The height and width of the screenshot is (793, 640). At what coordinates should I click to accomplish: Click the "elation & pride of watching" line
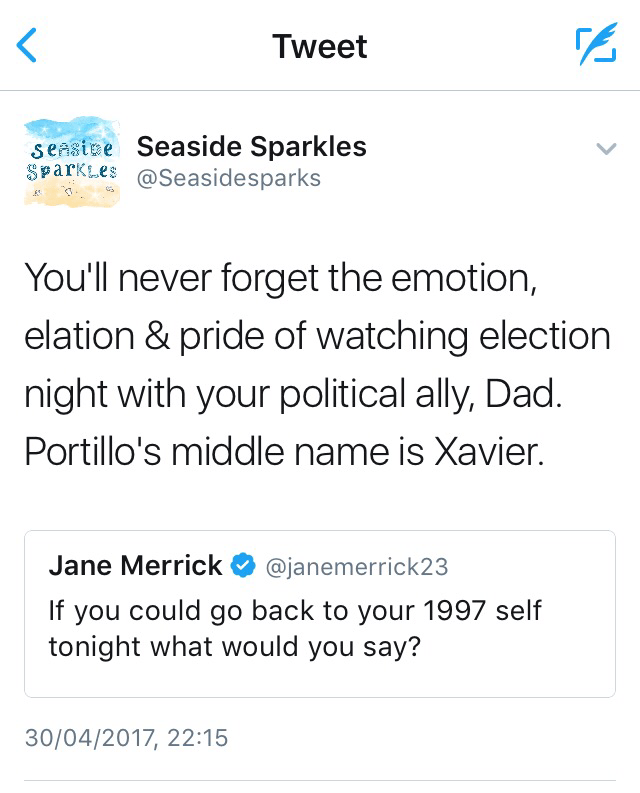(x=316, y=337)
